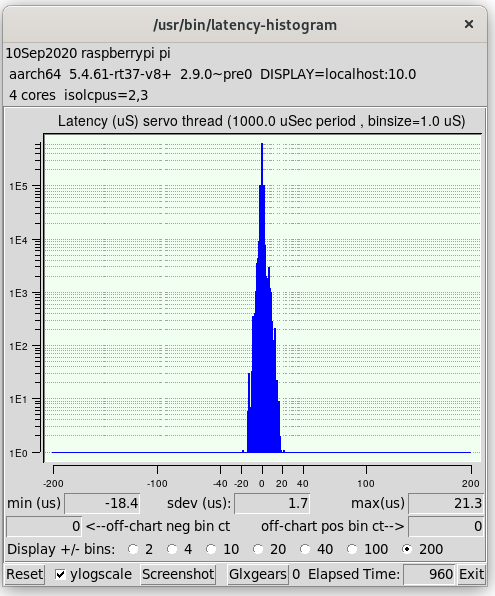Click the off-chart pos bin count field
This screenshot has height=596, width=495.
pos(446,526)
